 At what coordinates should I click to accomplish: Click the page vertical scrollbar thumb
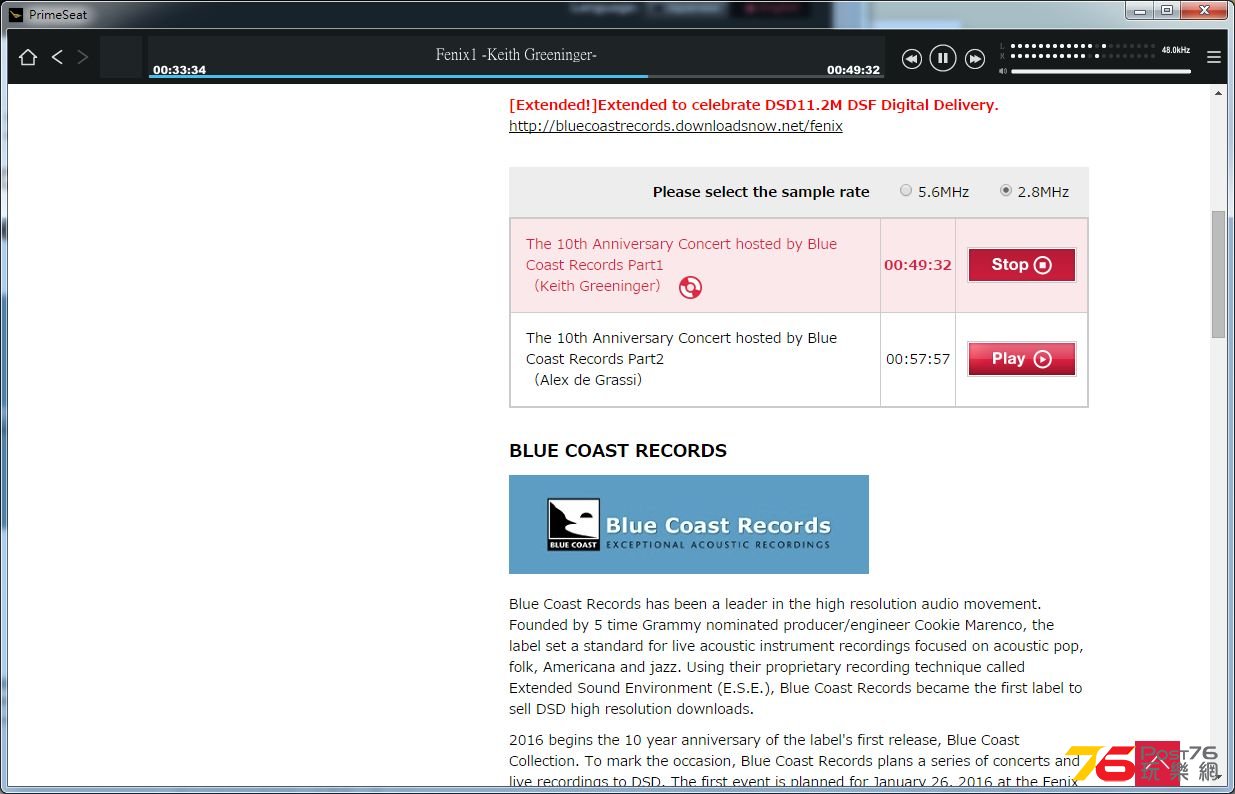click(1218, 273)
